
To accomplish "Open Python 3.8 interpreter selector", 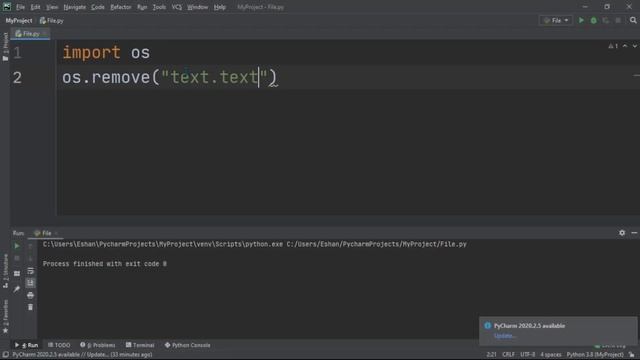I will (x=595, y=355).
